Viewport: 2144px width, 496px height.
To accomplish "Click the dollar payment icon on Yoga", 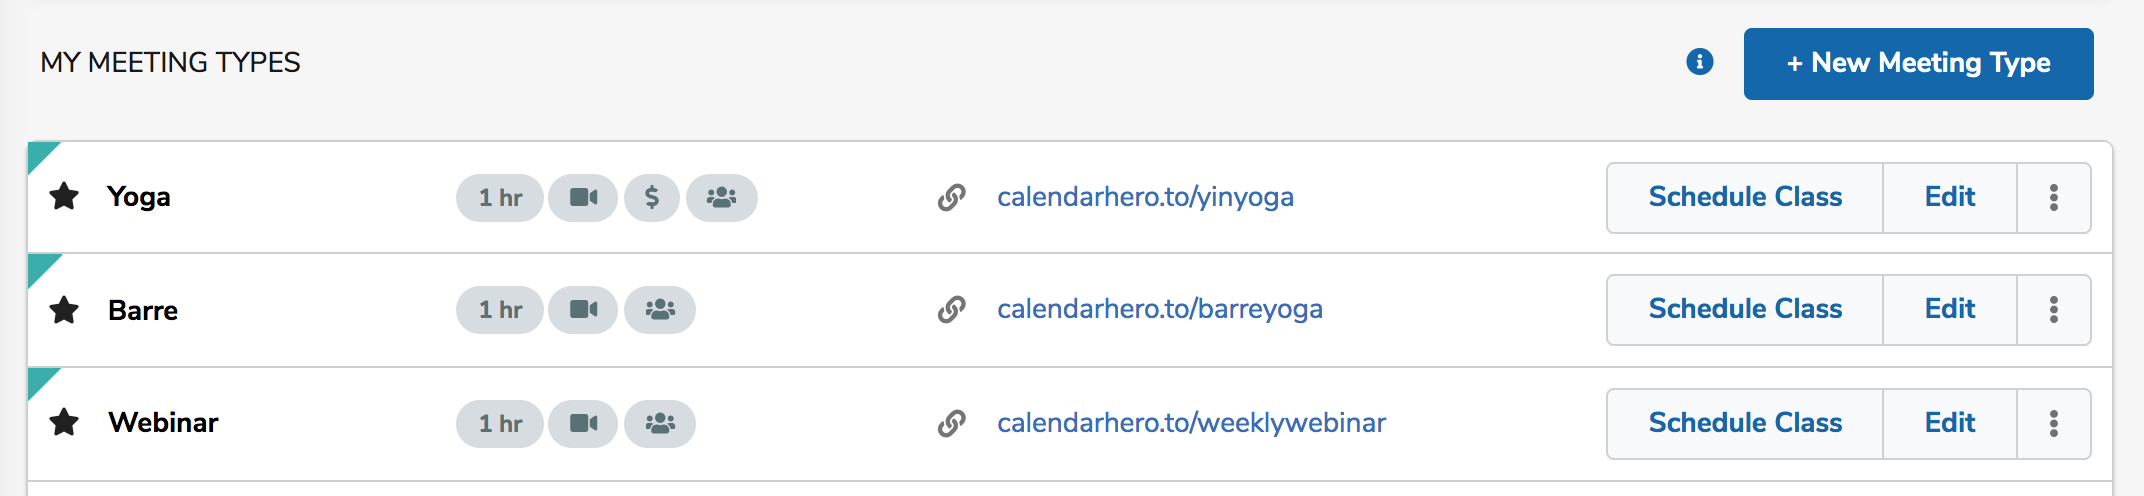I will tap(652, 197).
